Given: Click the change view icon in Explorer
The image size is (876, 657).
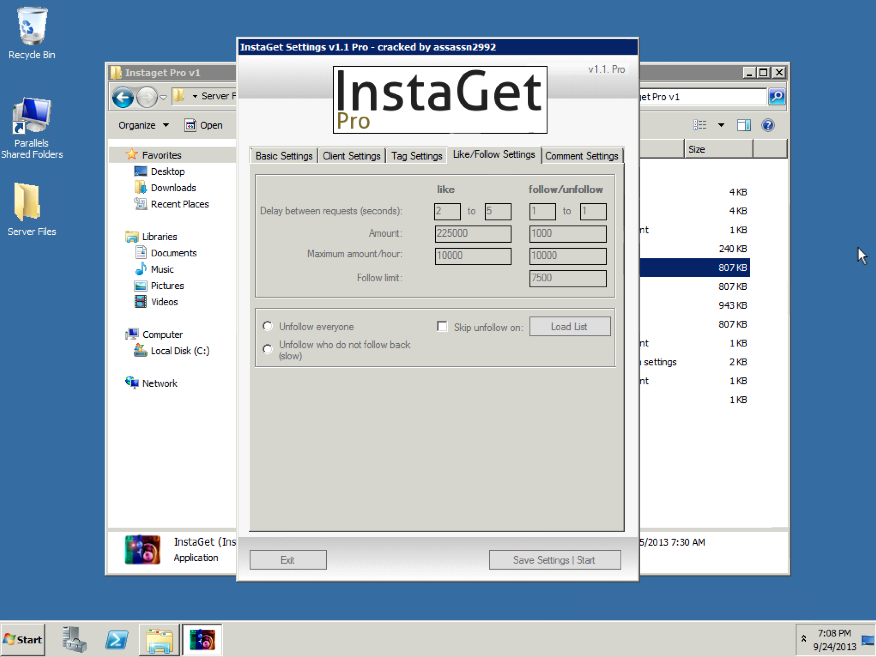Looking at the screenshot, I should [x=699, y=125].
